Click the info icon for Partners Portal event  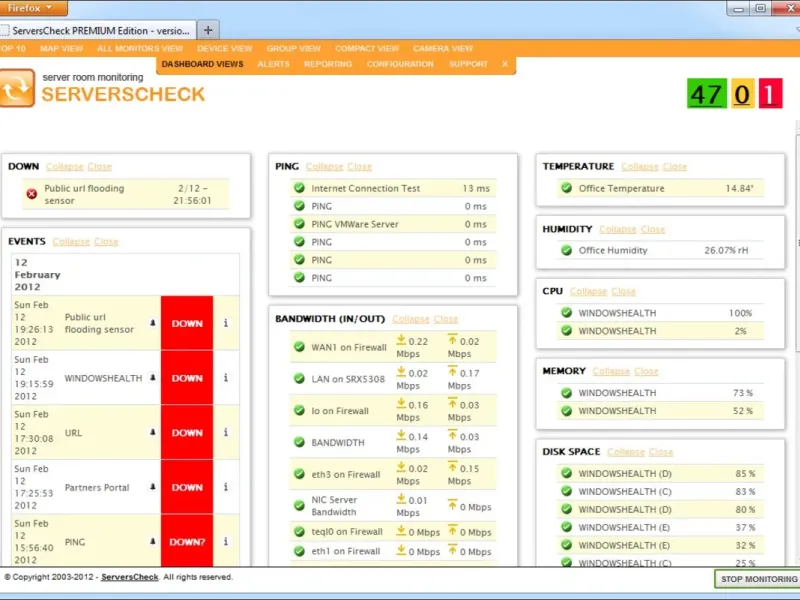point(226,487)
